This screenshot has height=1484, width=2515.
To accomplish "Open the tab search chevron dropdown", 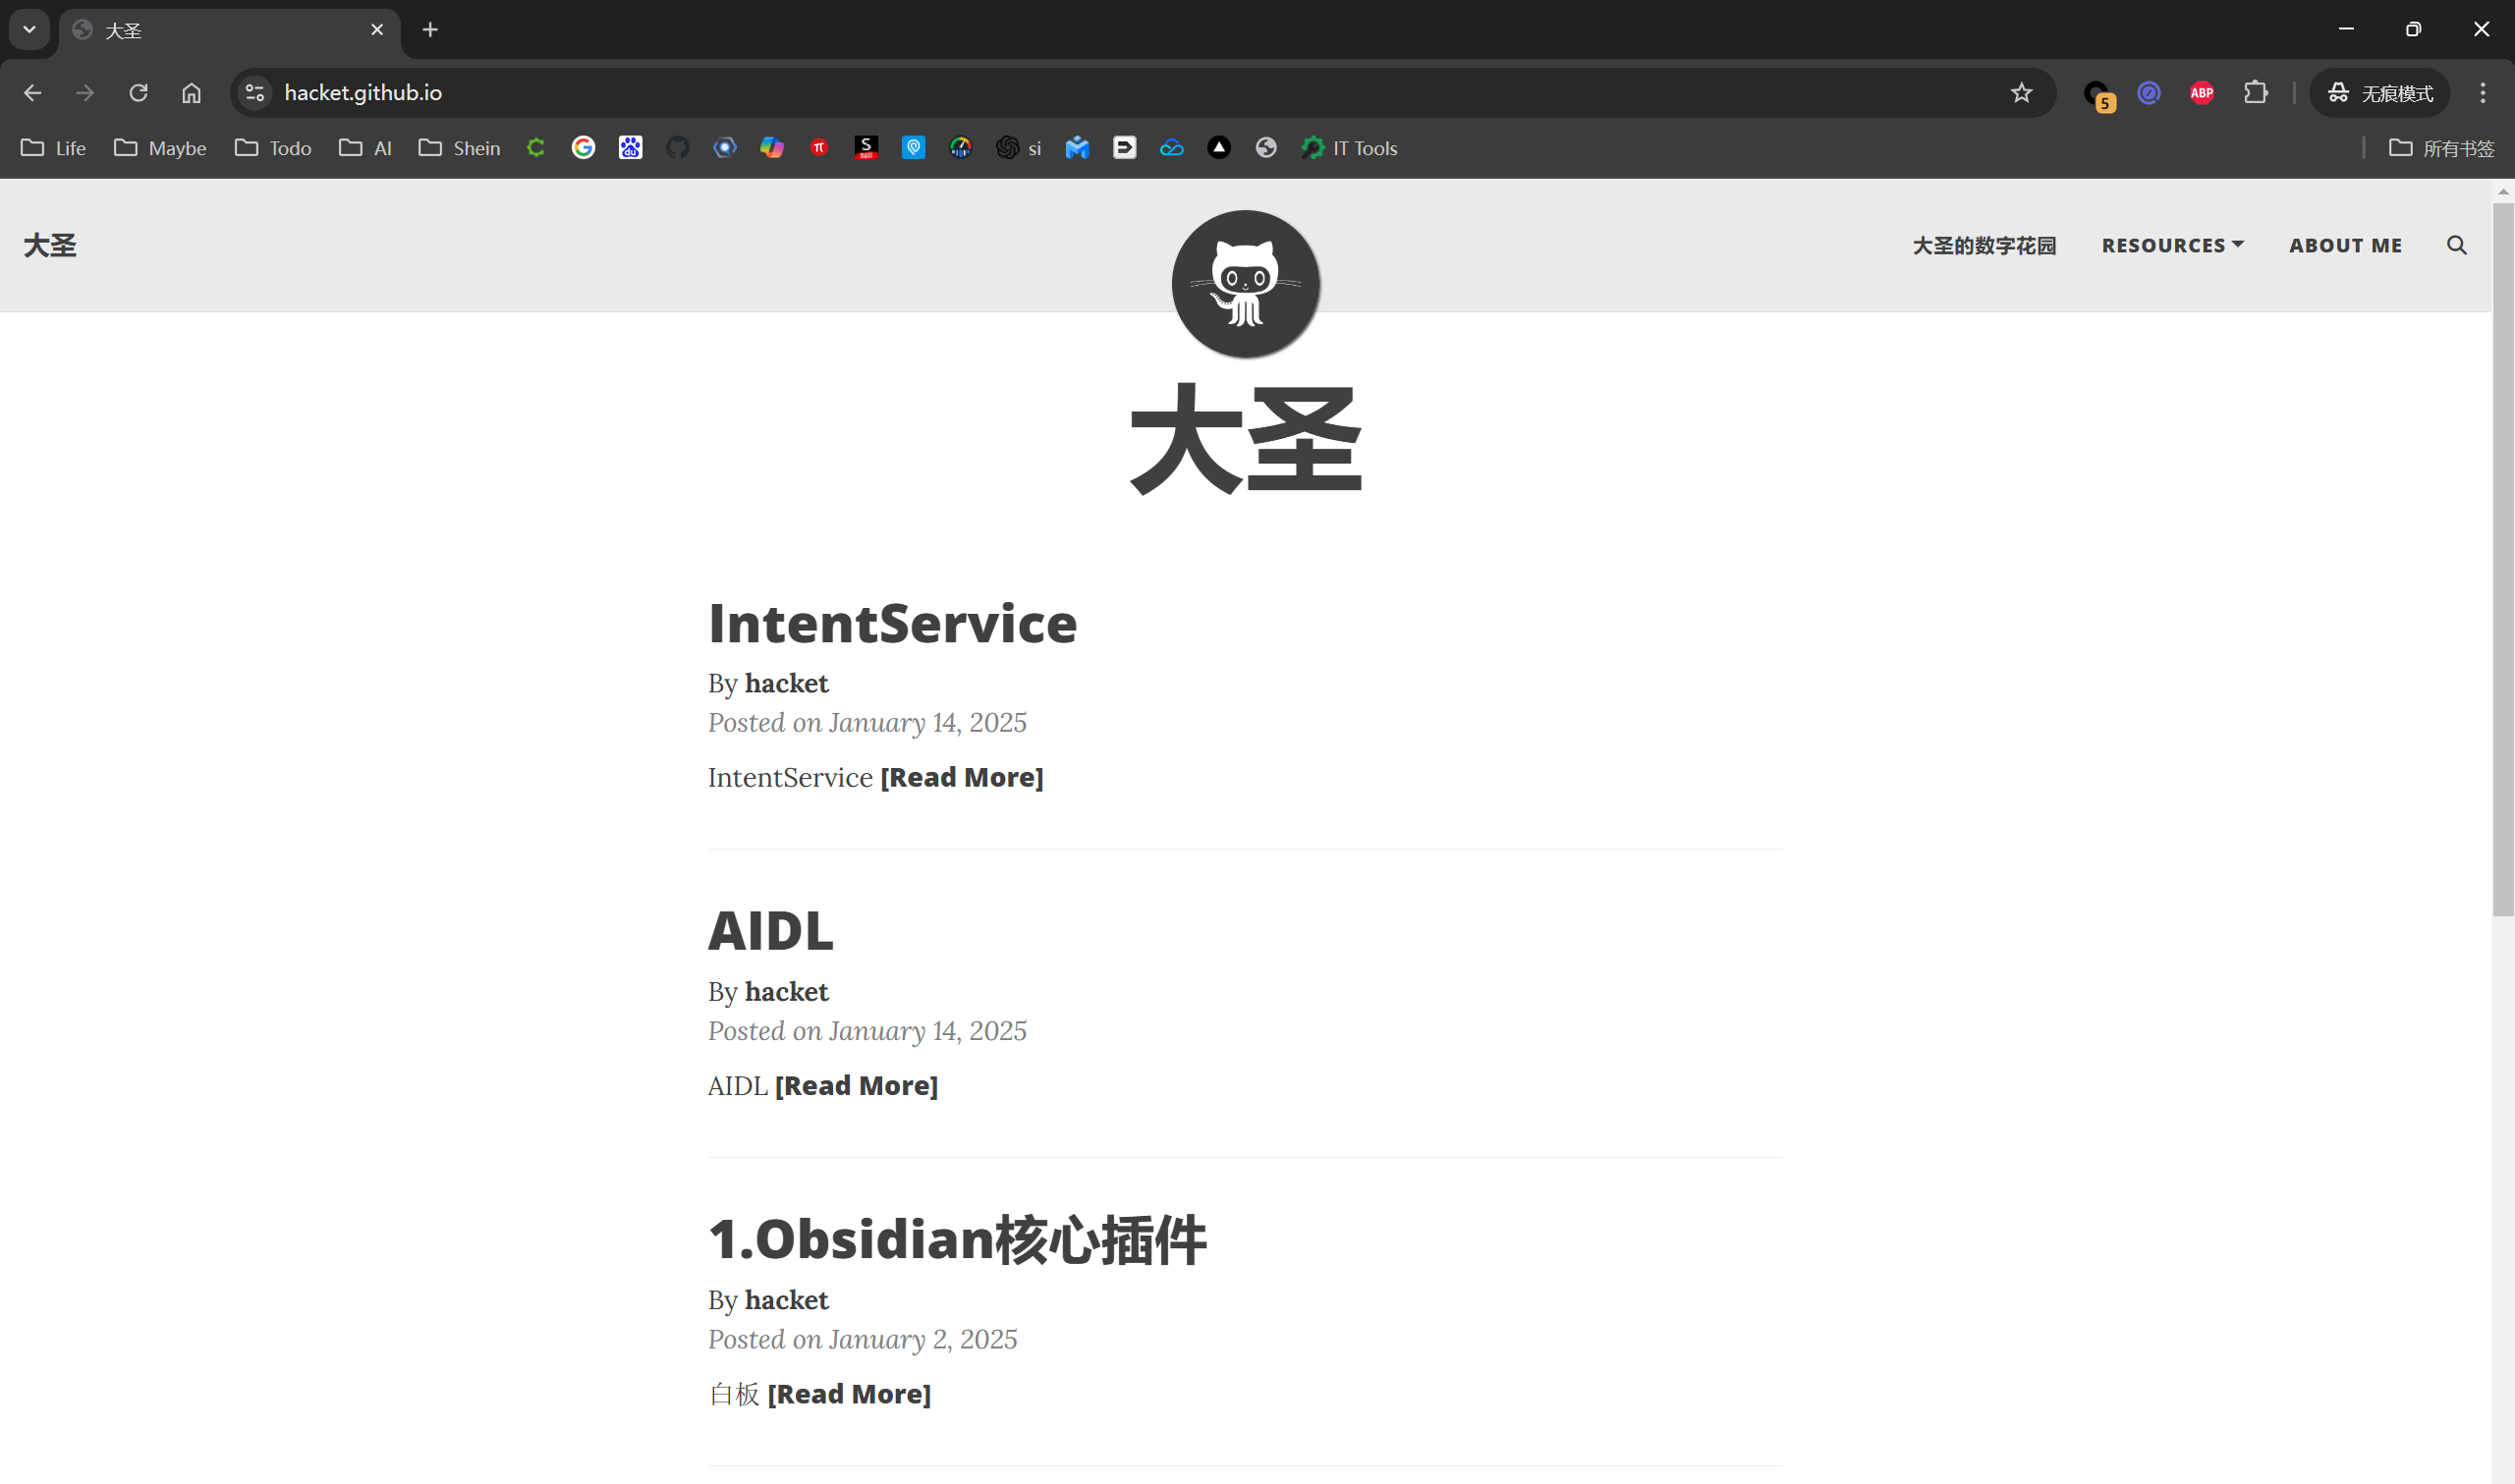I will pyautogui.click(x=29, y=30).
